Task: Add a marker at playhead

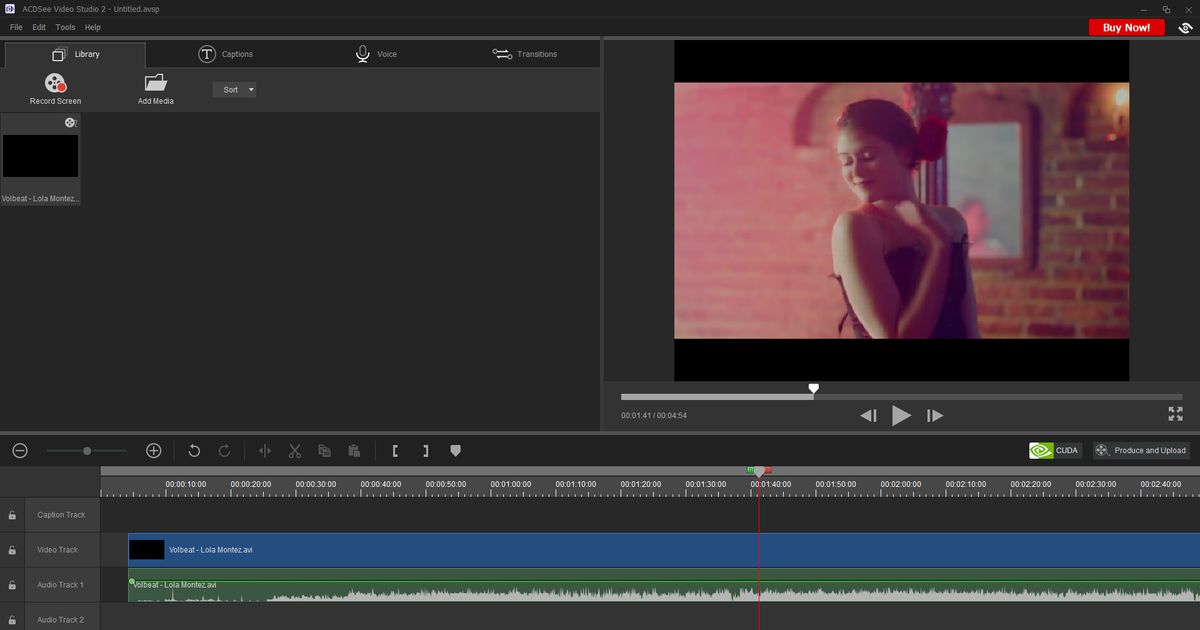Action: pyautogui.click(x=456, y=451)
